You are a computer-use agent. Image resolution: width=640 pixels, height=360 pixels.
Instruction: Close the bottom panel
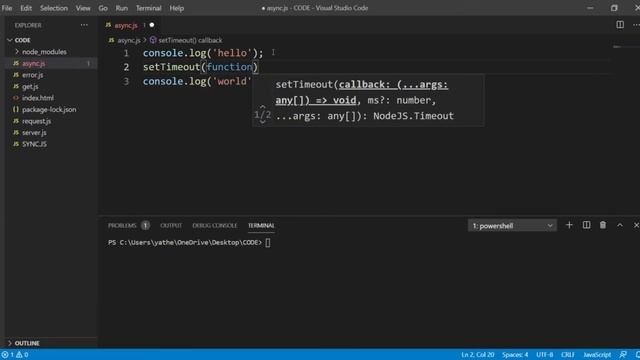tap(636, 225)
